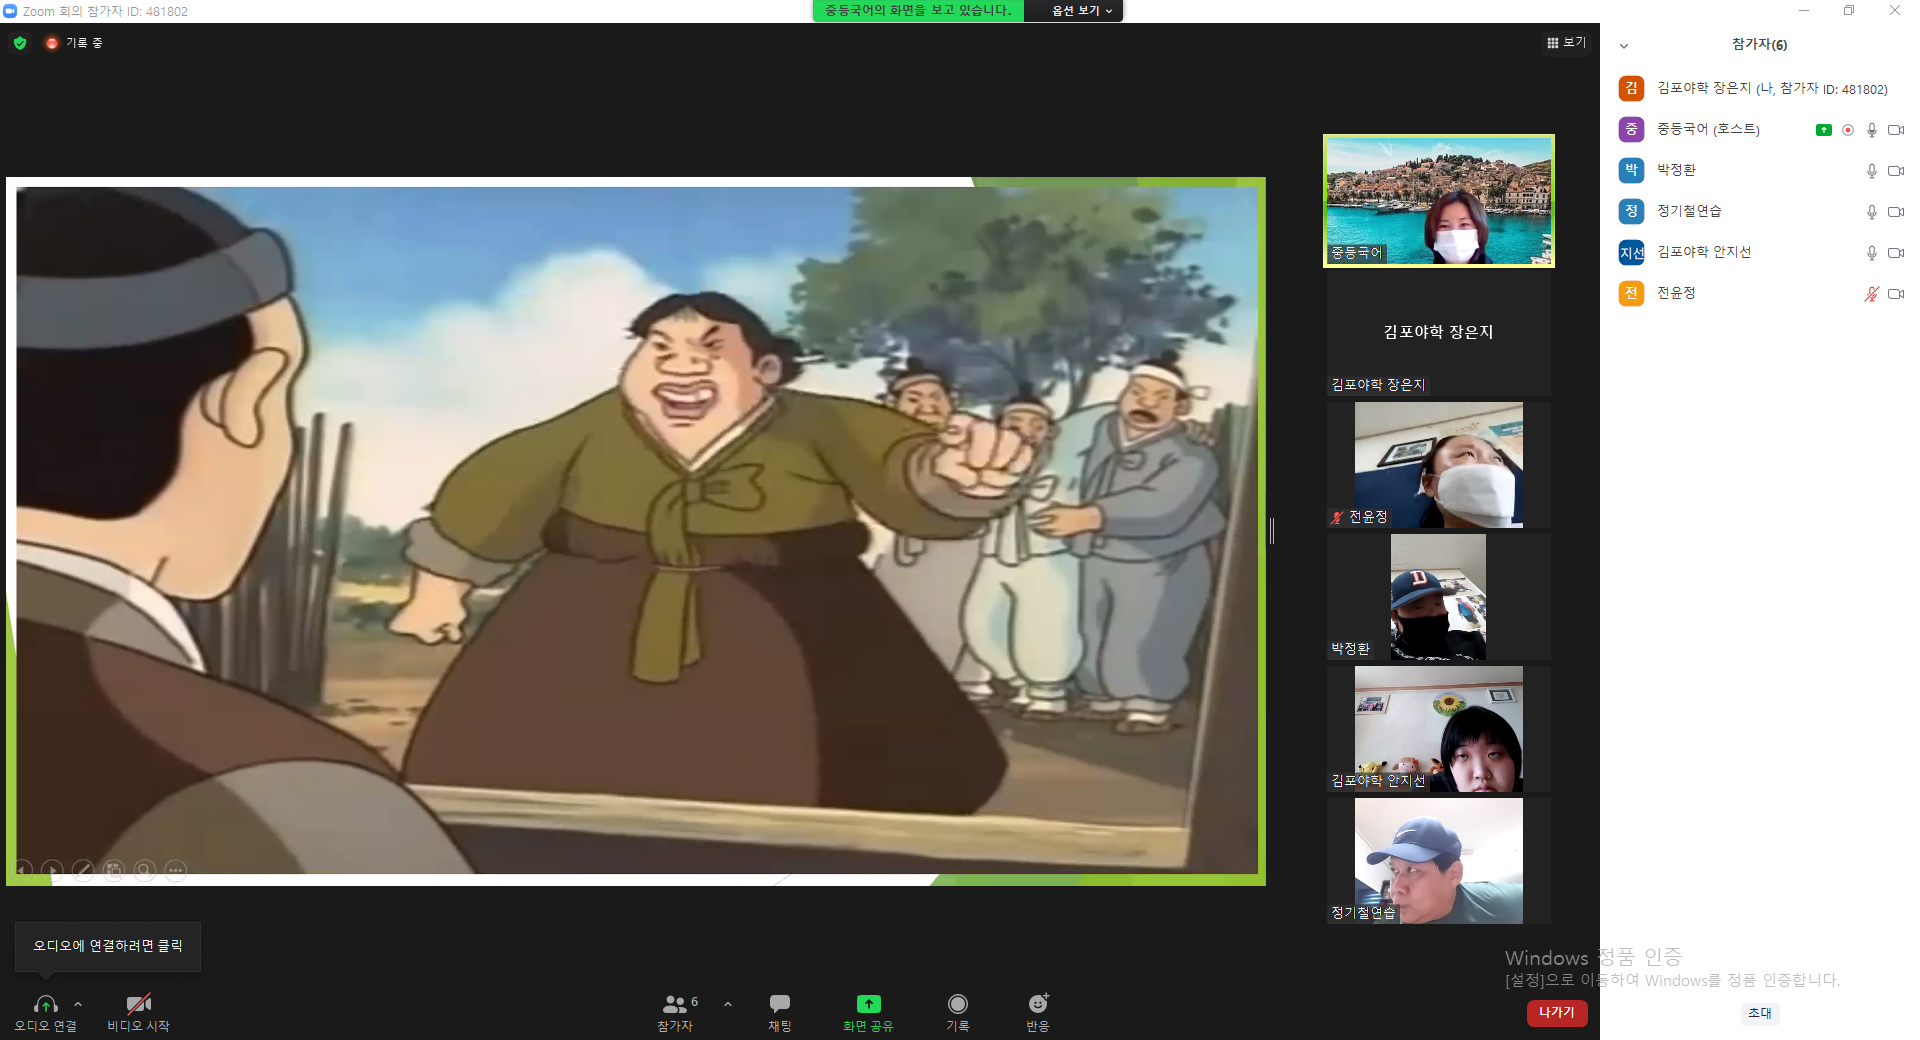Click the red 나가기 leave button
The image size is (1920, 1040).
pyautogui.click(x=1557, y=1013)
